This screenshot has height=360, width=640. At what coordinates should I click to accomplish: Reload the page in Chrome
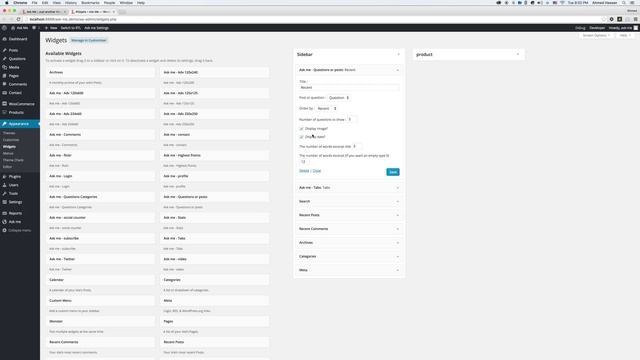click(18, 19)
